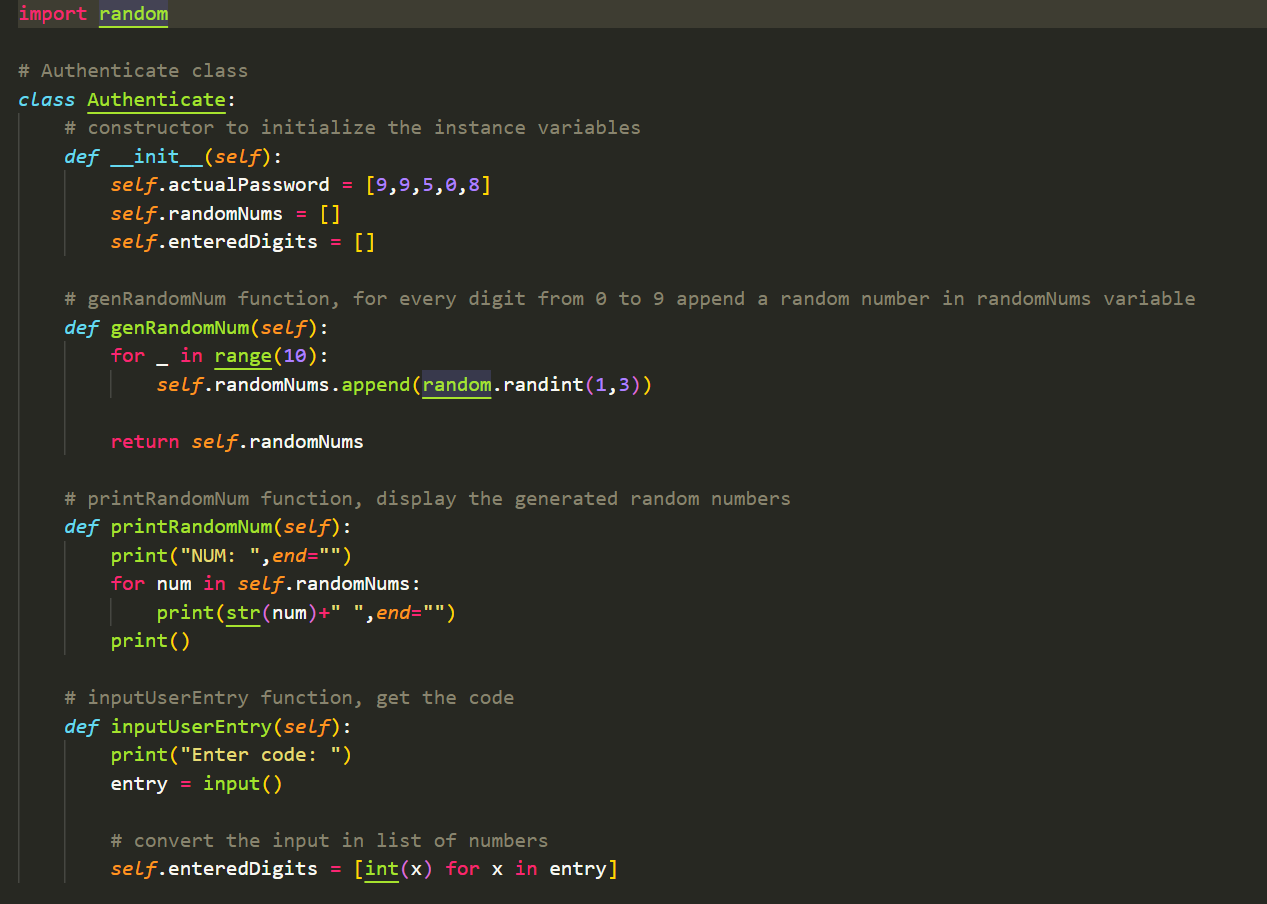Click the underlined random module import

coord(132,14)
